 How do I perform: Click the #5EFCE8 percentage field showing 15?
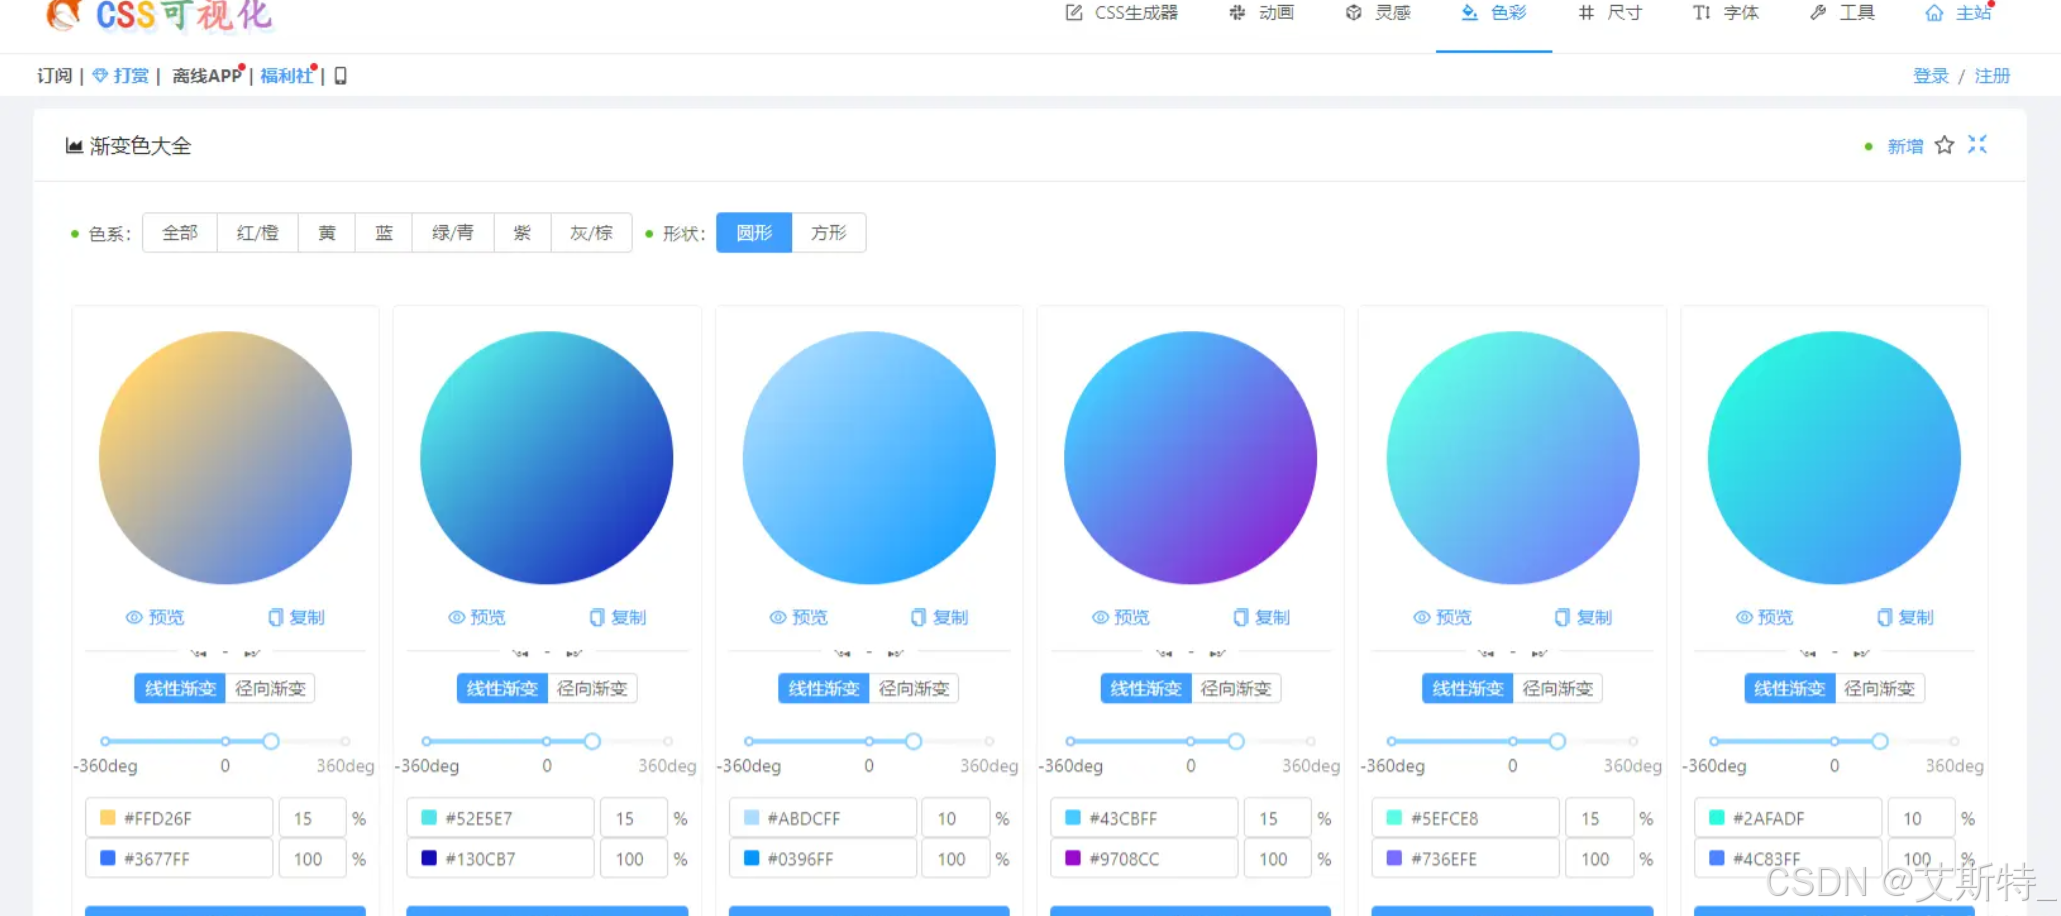[1599, 818]
